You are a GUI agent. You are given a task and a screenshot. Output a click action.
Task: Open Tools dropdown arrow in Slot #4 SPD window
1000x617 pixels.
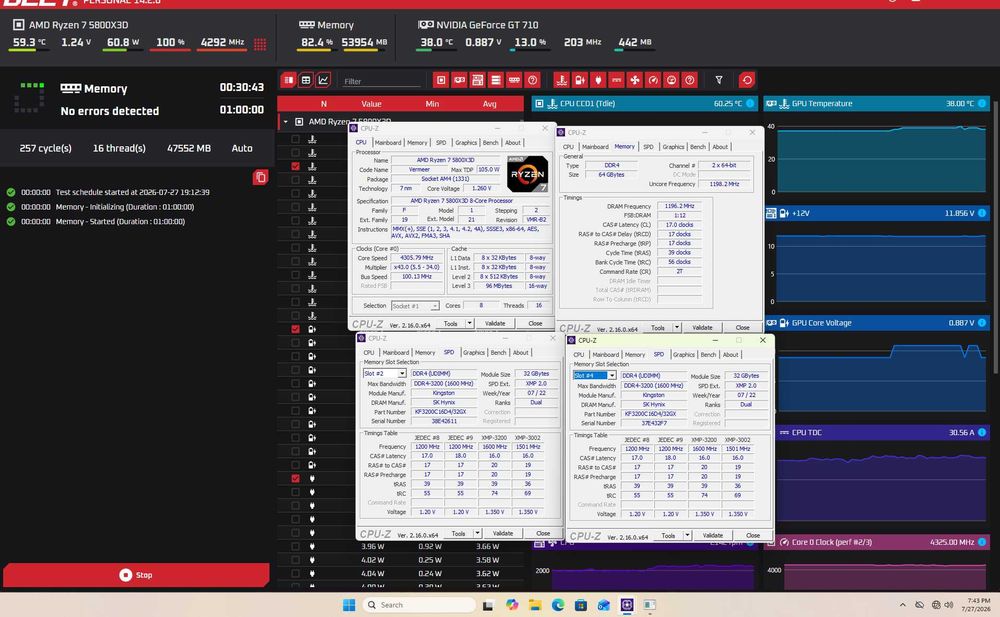[687, 535]
